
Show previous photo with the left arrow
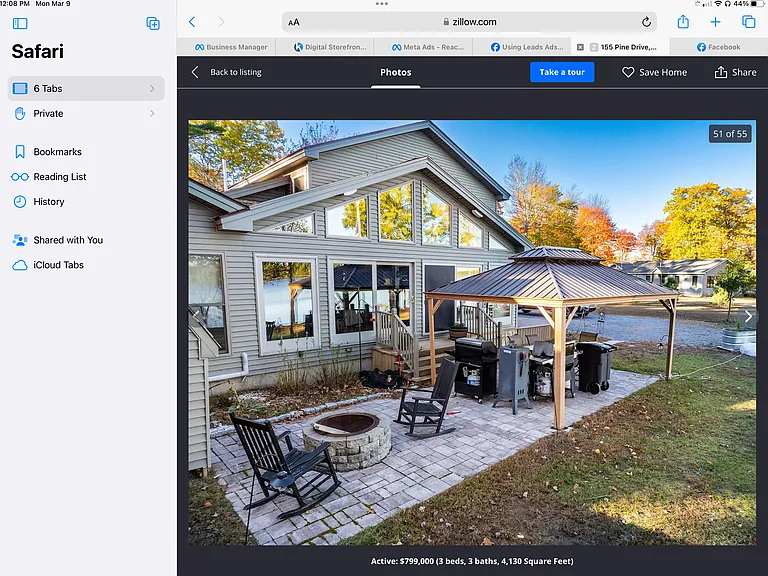coord(196,316)
